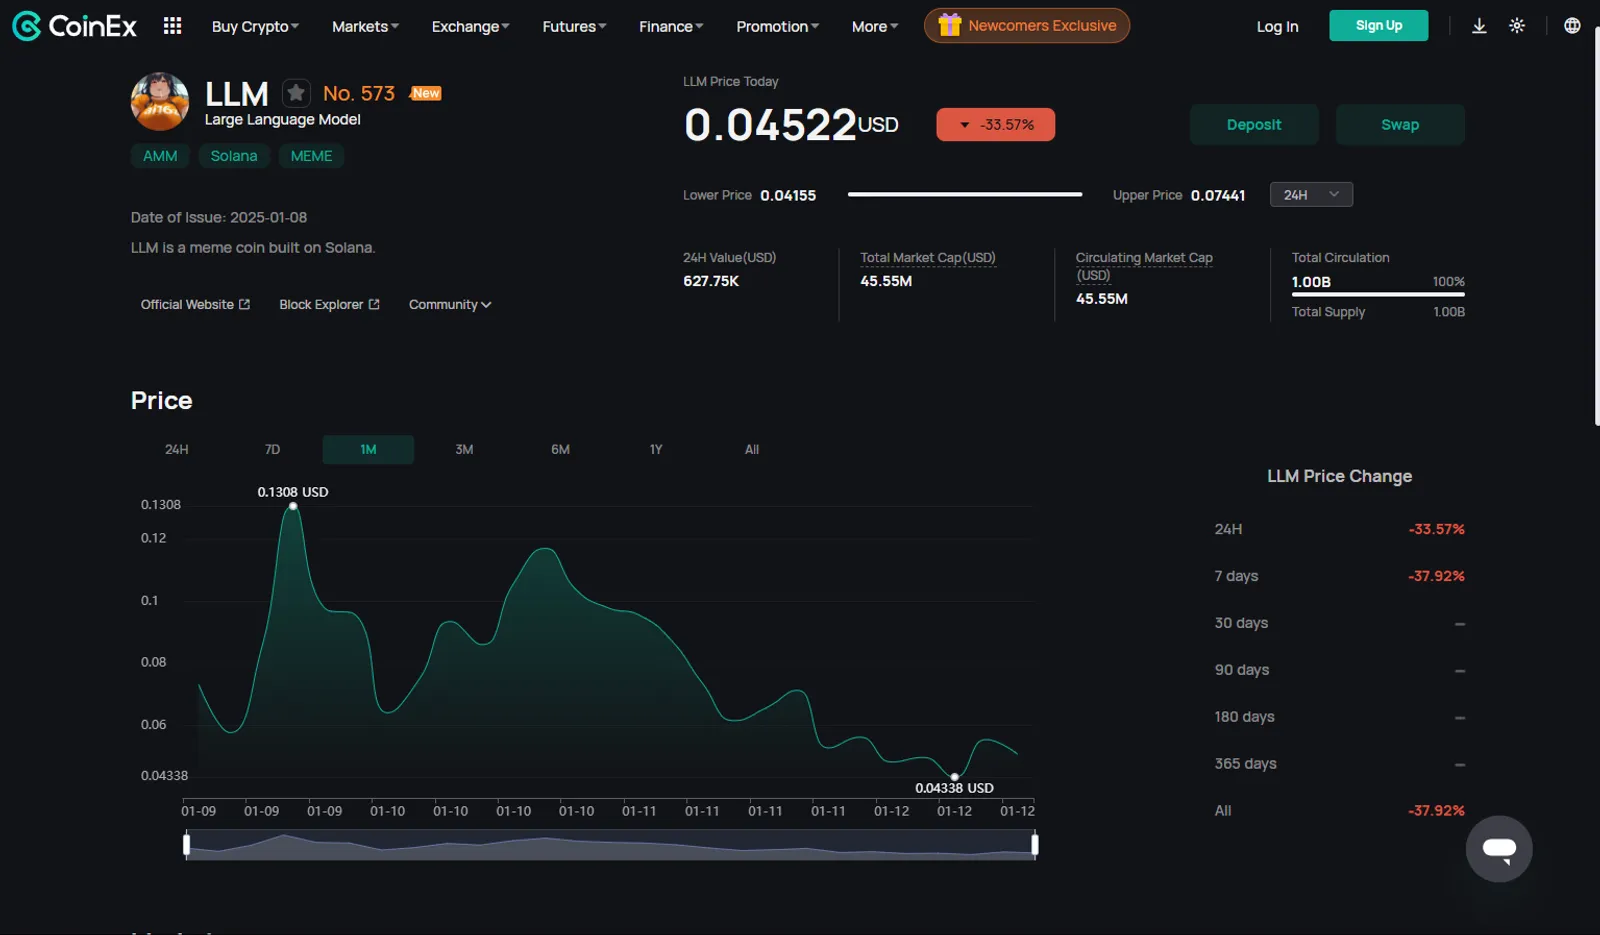
Task: Expand the Community links dropdown
Action: coord(450,304)
